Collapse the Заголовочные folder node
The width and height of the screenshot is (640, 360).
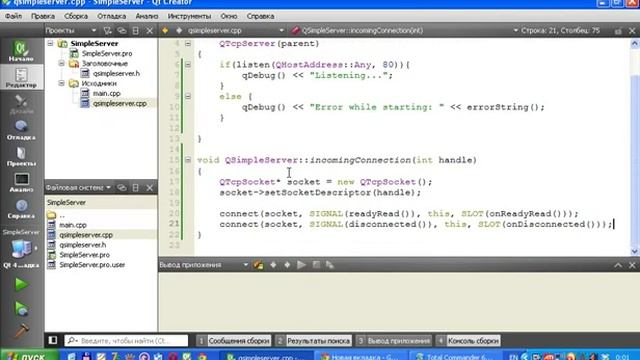coord(61,63)
